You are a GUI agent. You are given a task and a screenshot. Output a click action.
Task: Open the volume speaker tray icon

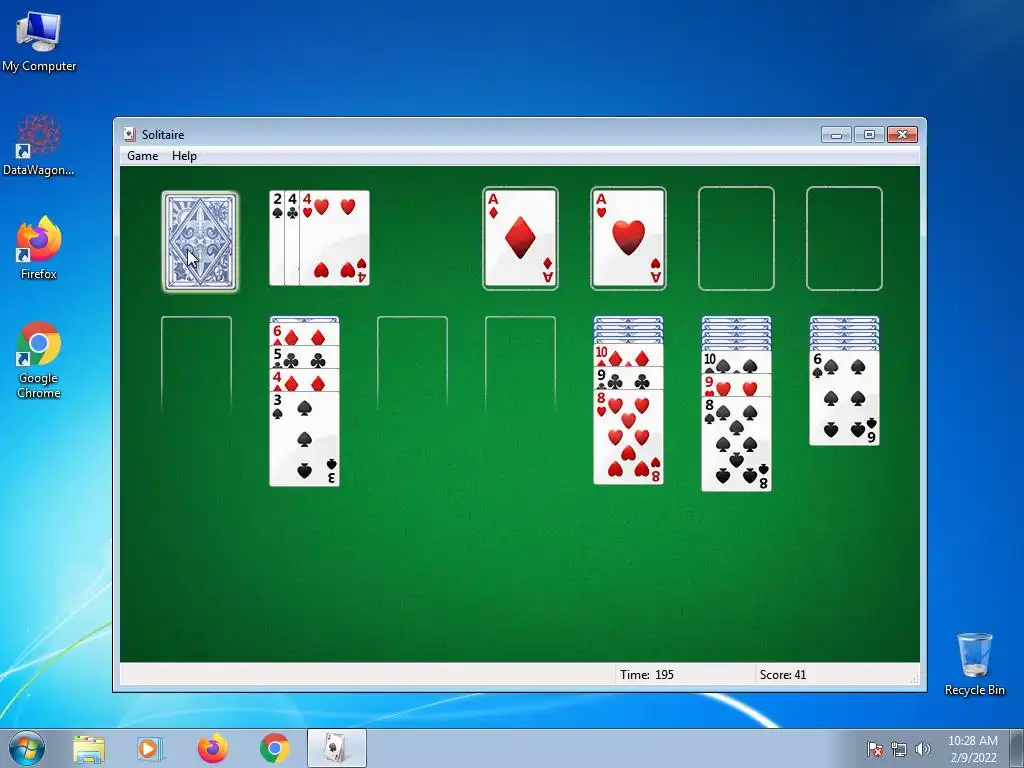(x=922, y=749)
